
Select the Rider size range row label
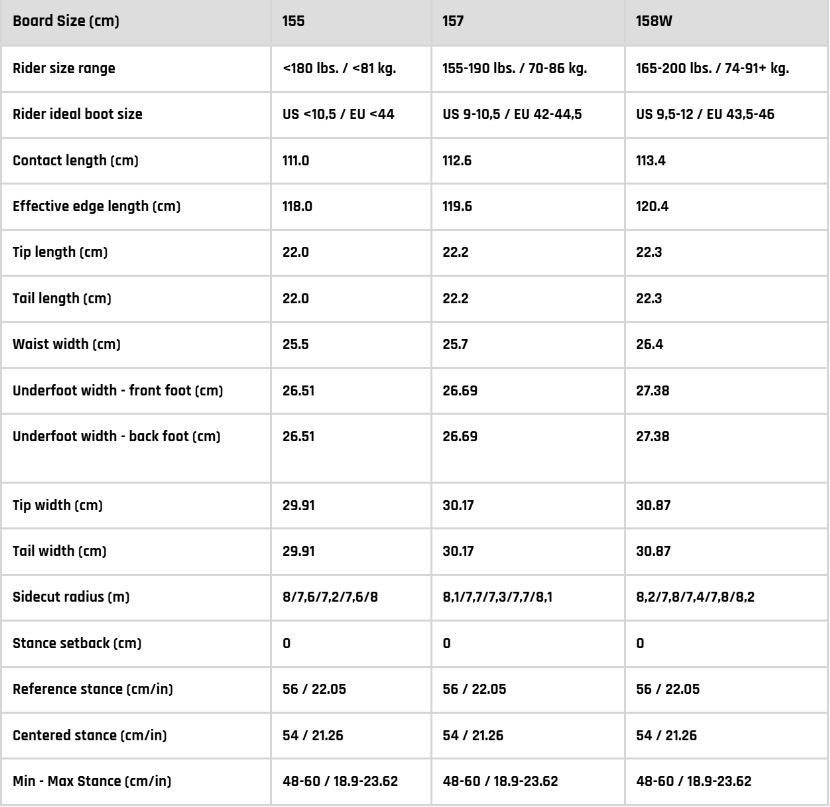64,68
